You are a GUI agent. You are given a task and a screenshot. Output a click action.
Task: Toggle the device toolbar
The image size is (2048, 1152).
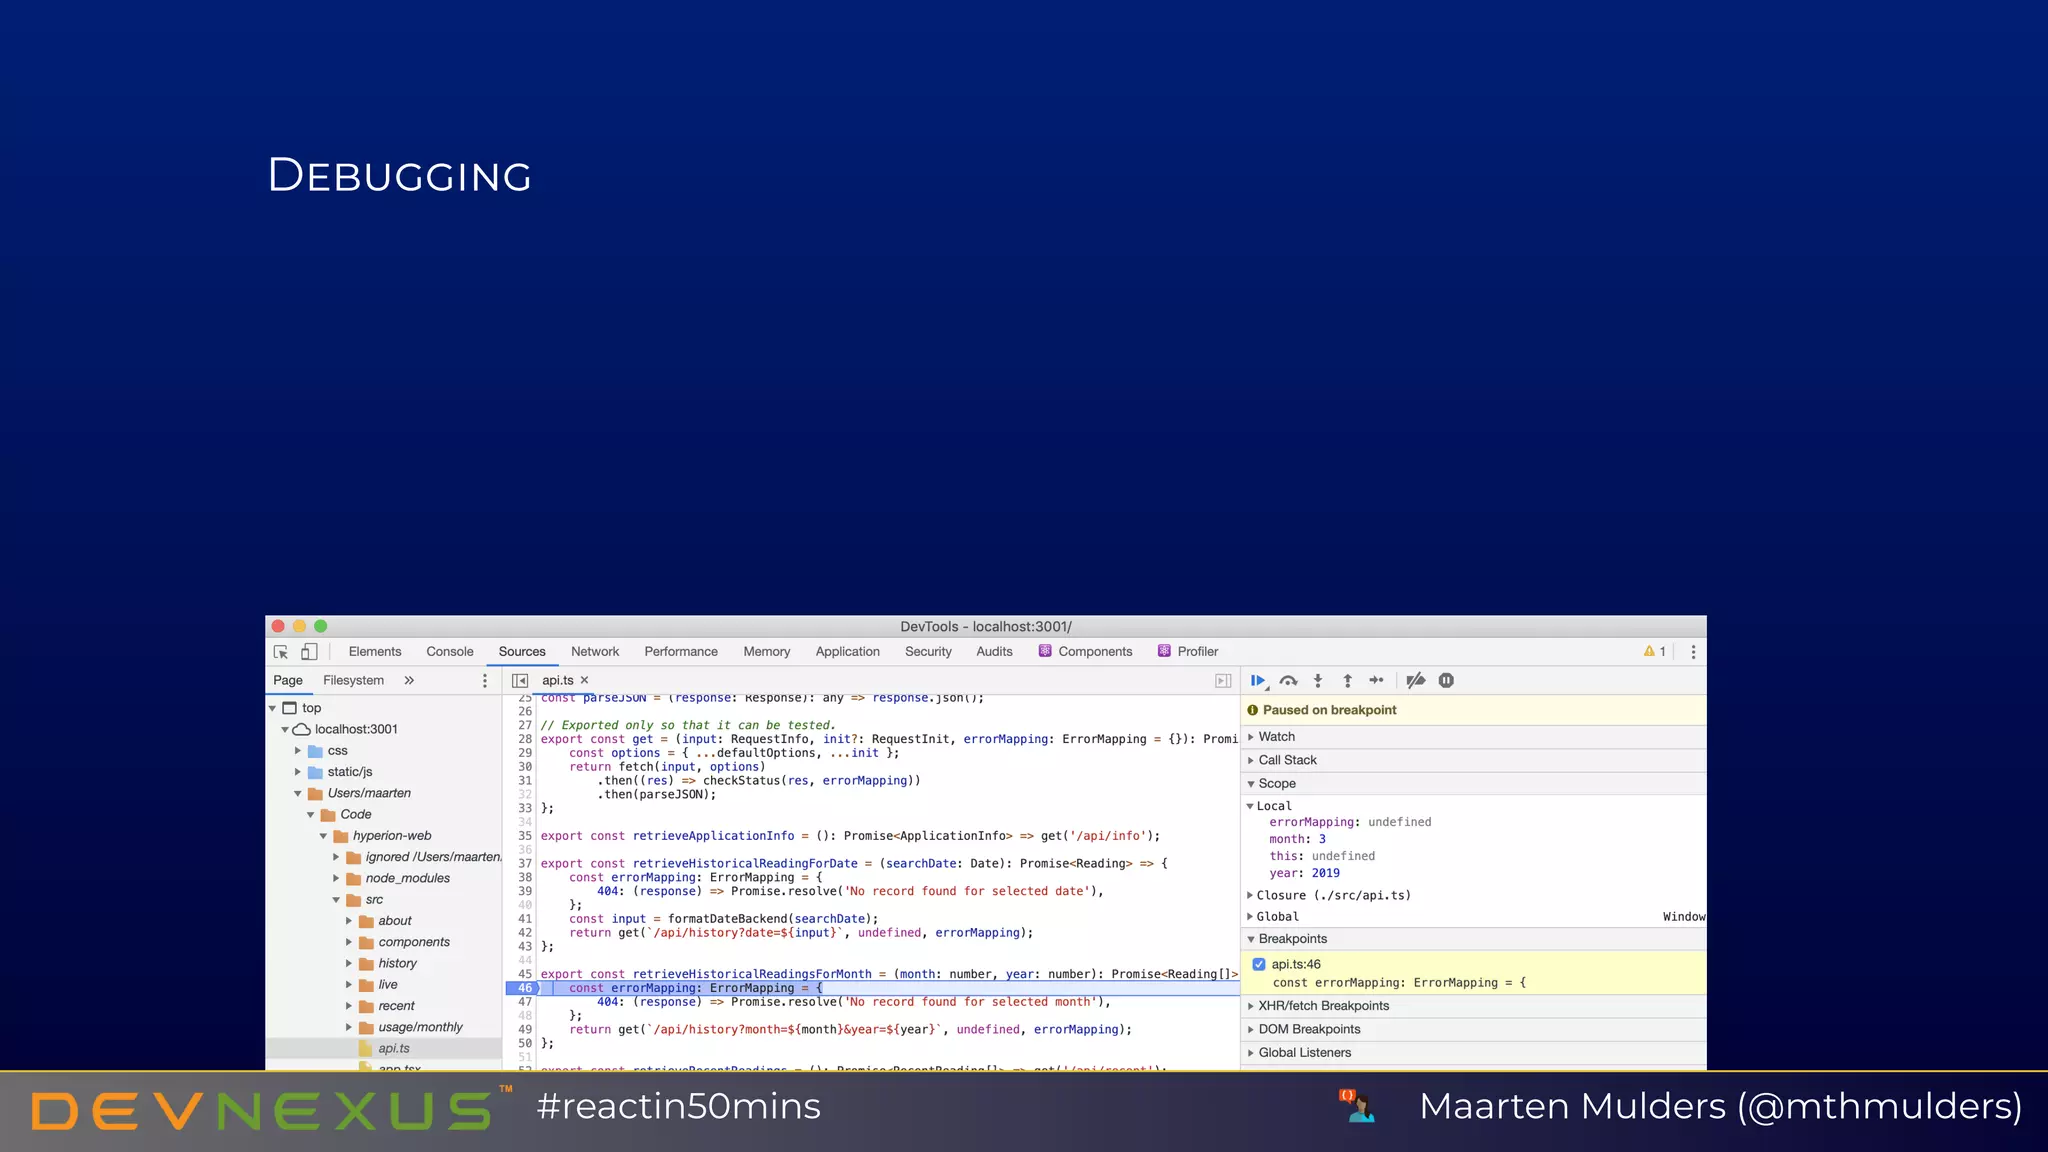(x=309, y=652)
